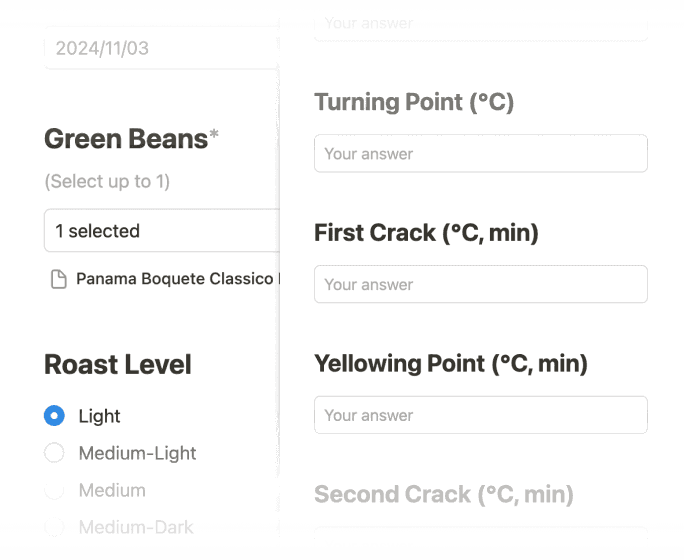This screenshot has height=560, width=684.
Task: Click the Yellowing Point (°C, min) label
Action: [x=450, y=363]
